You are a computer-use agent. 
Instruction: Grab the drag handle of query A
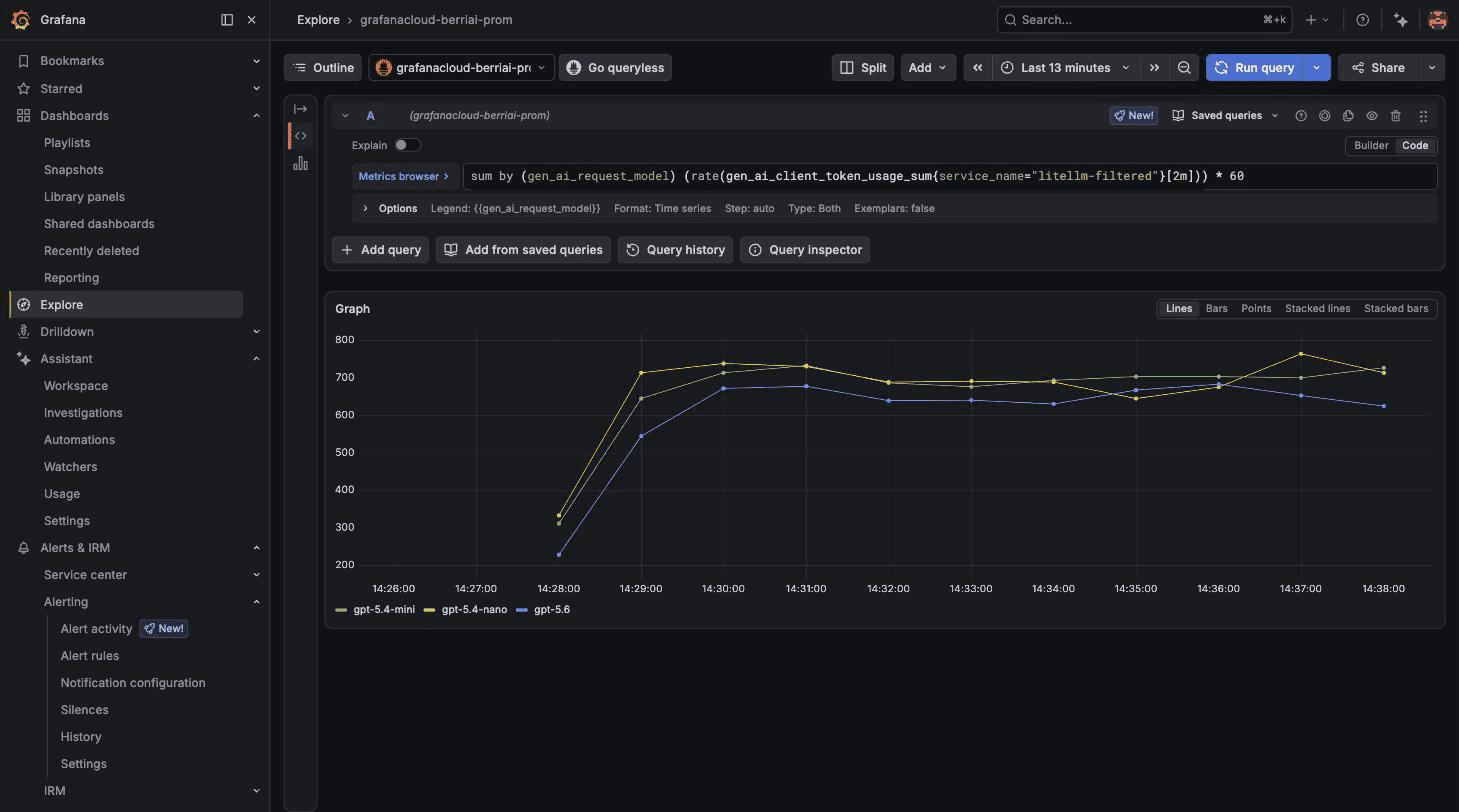[x=1423, y=116]
